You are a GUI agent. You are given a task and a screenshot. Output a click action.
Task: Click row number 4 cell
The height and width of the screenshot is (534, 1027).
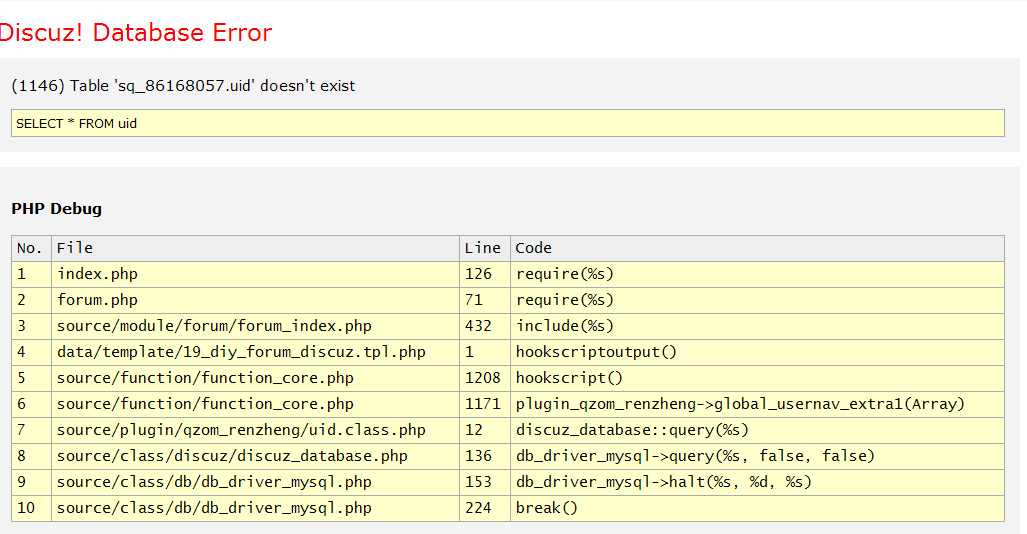(31, 352)
